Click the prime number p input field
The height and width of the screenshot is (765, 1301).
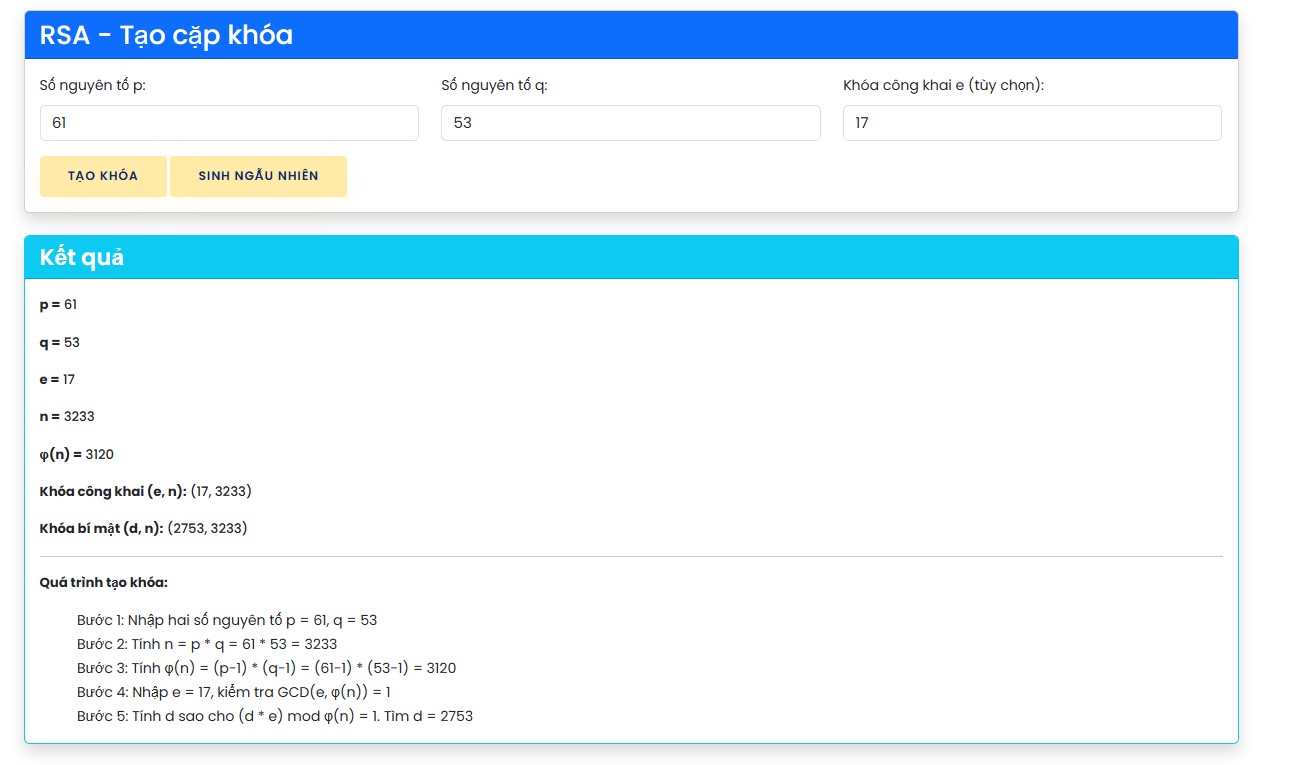[x=229, y=123]
